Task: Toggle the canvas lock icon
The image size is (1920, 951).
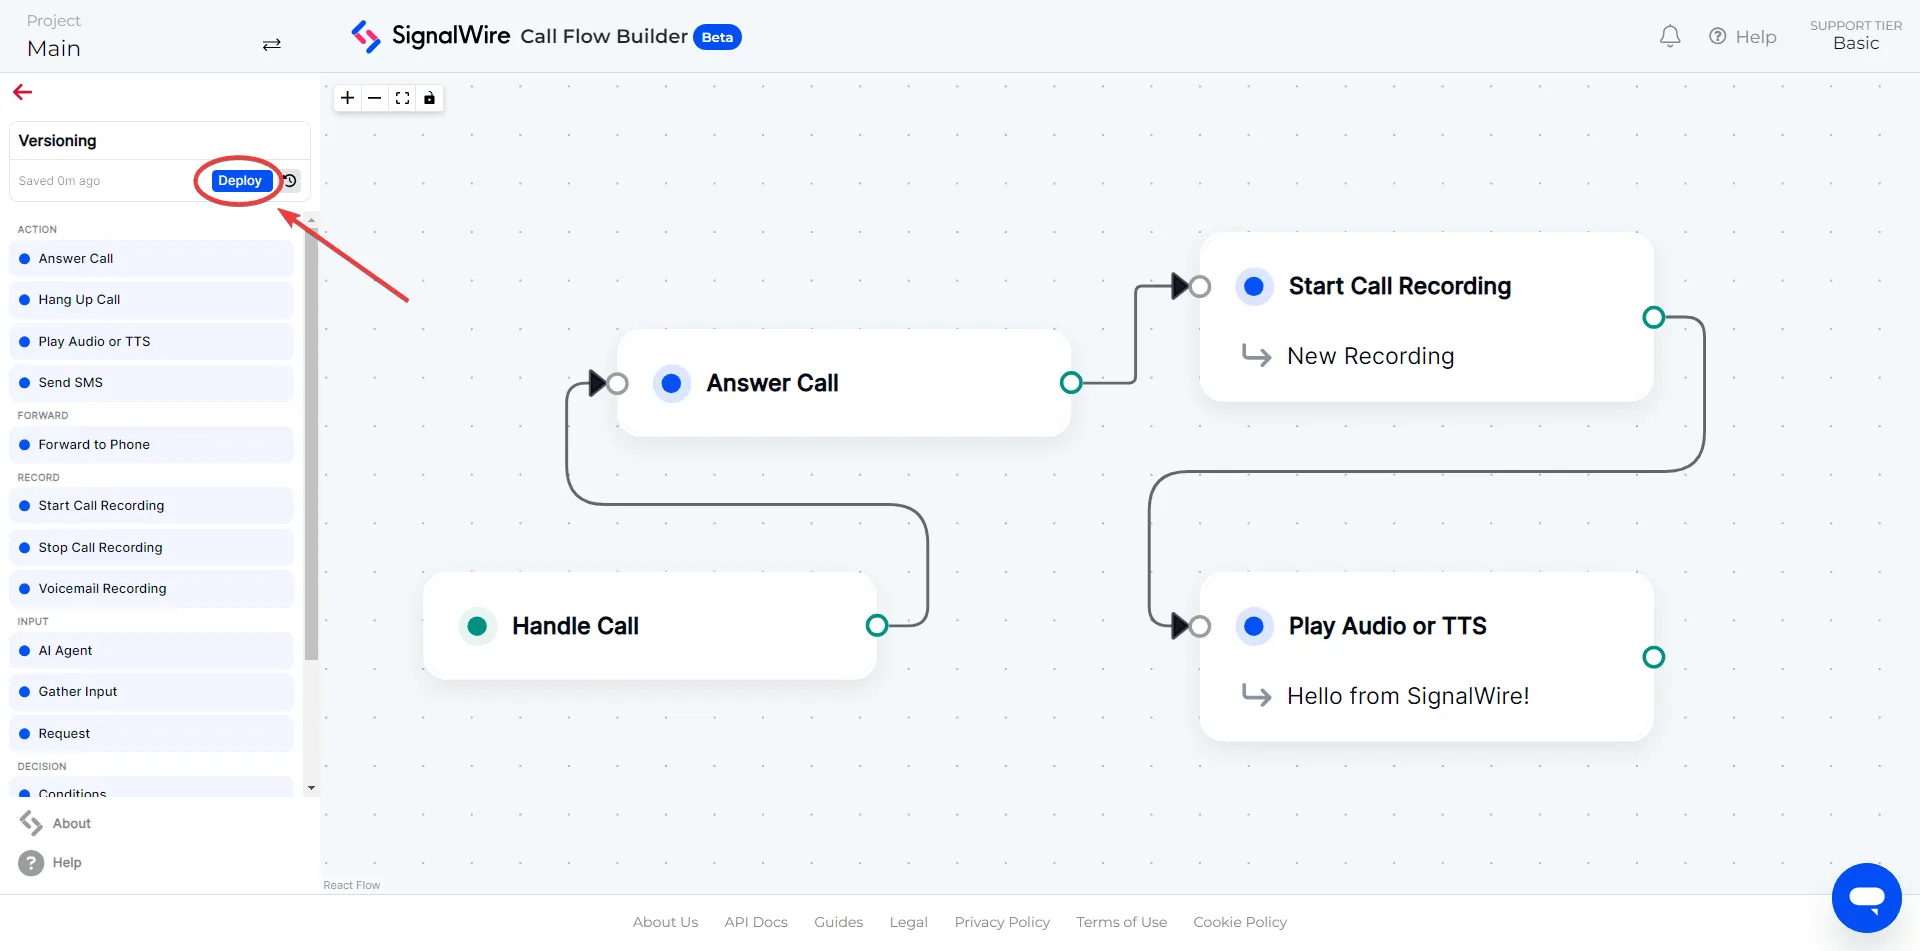Action: tap(430, 98)
